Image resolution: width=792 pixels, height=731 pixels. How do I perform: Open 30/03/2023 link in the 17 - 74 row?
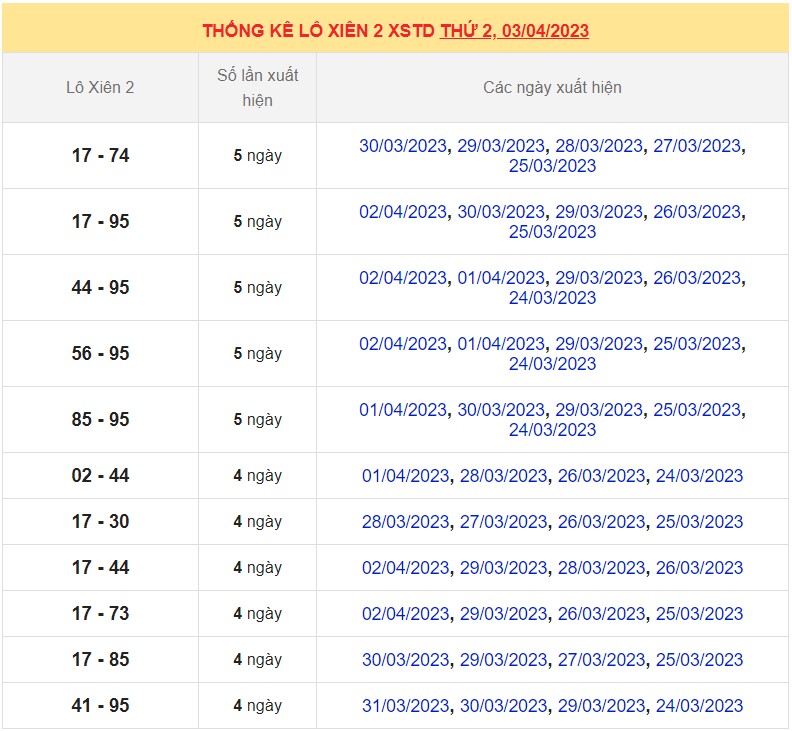click(x=403, y=146)
